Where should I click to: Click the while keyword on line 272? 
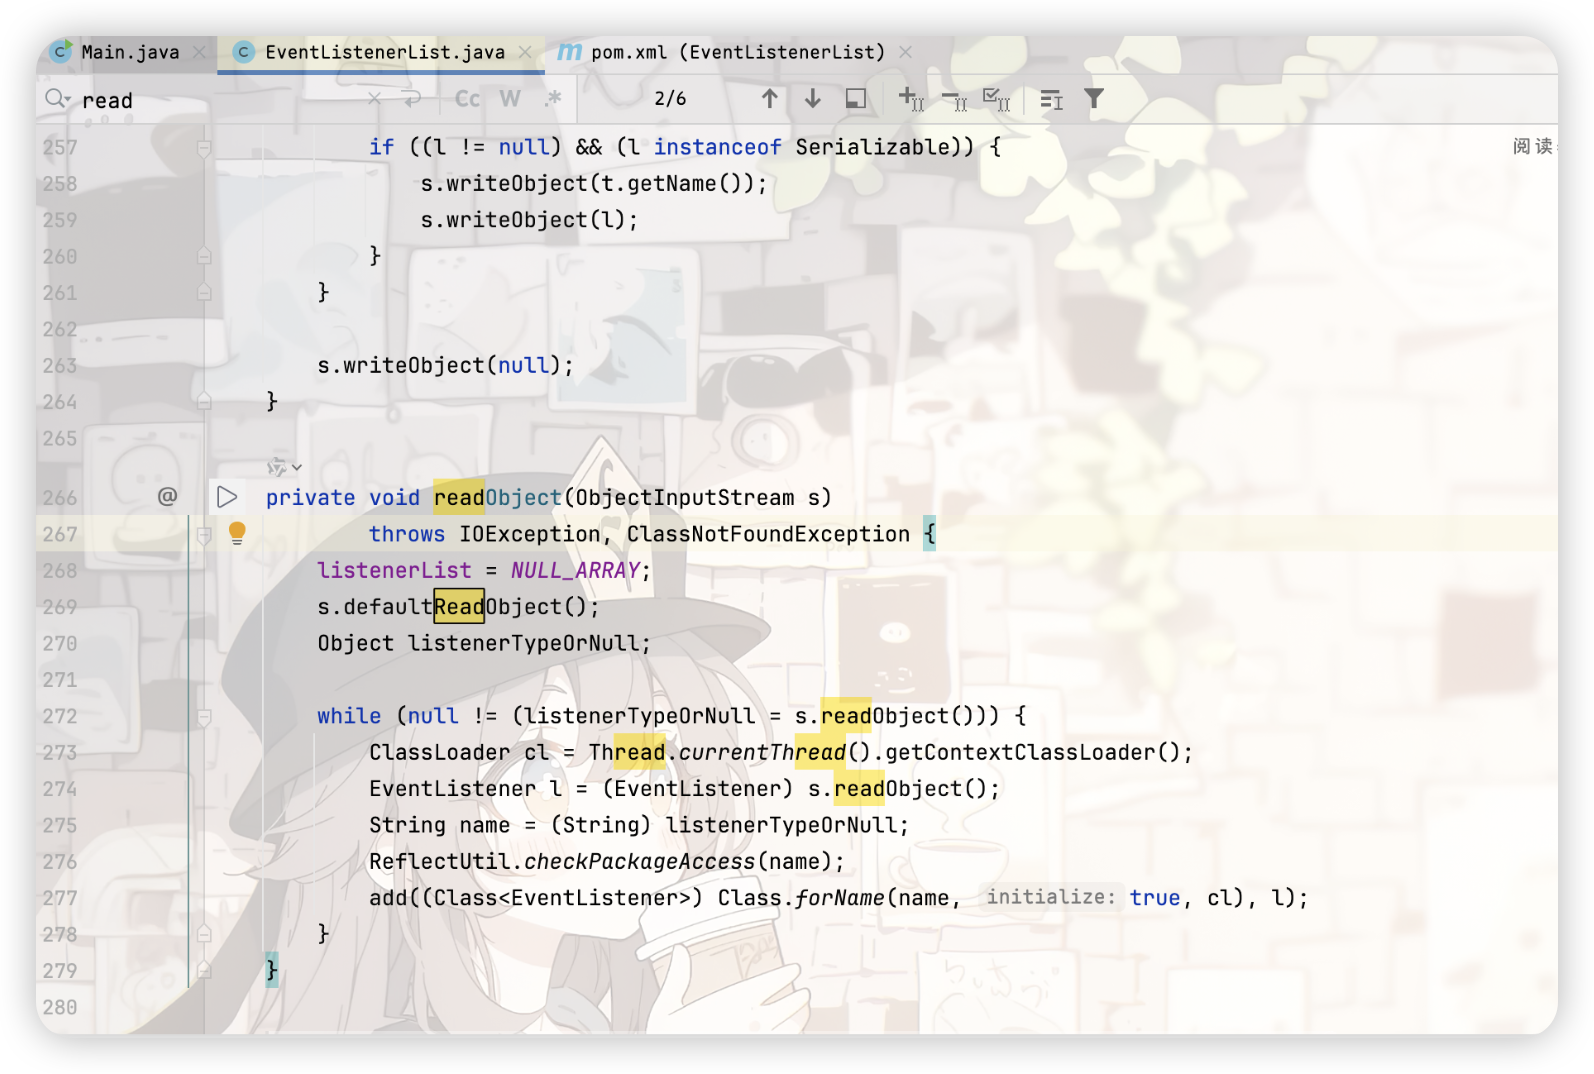(x=349, y=716)
